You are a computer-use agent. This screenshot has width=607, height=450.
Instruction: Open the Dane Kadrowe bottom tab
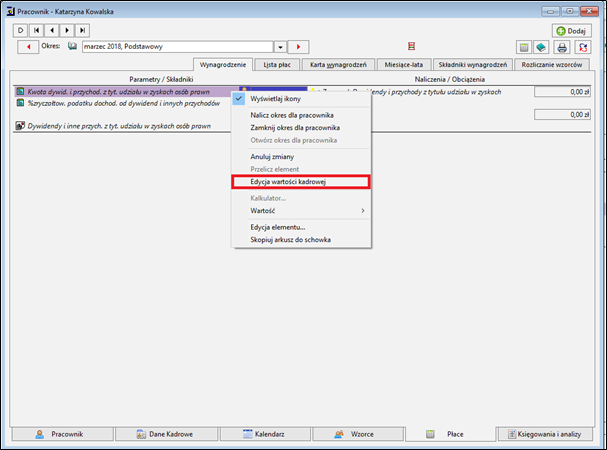167,434
